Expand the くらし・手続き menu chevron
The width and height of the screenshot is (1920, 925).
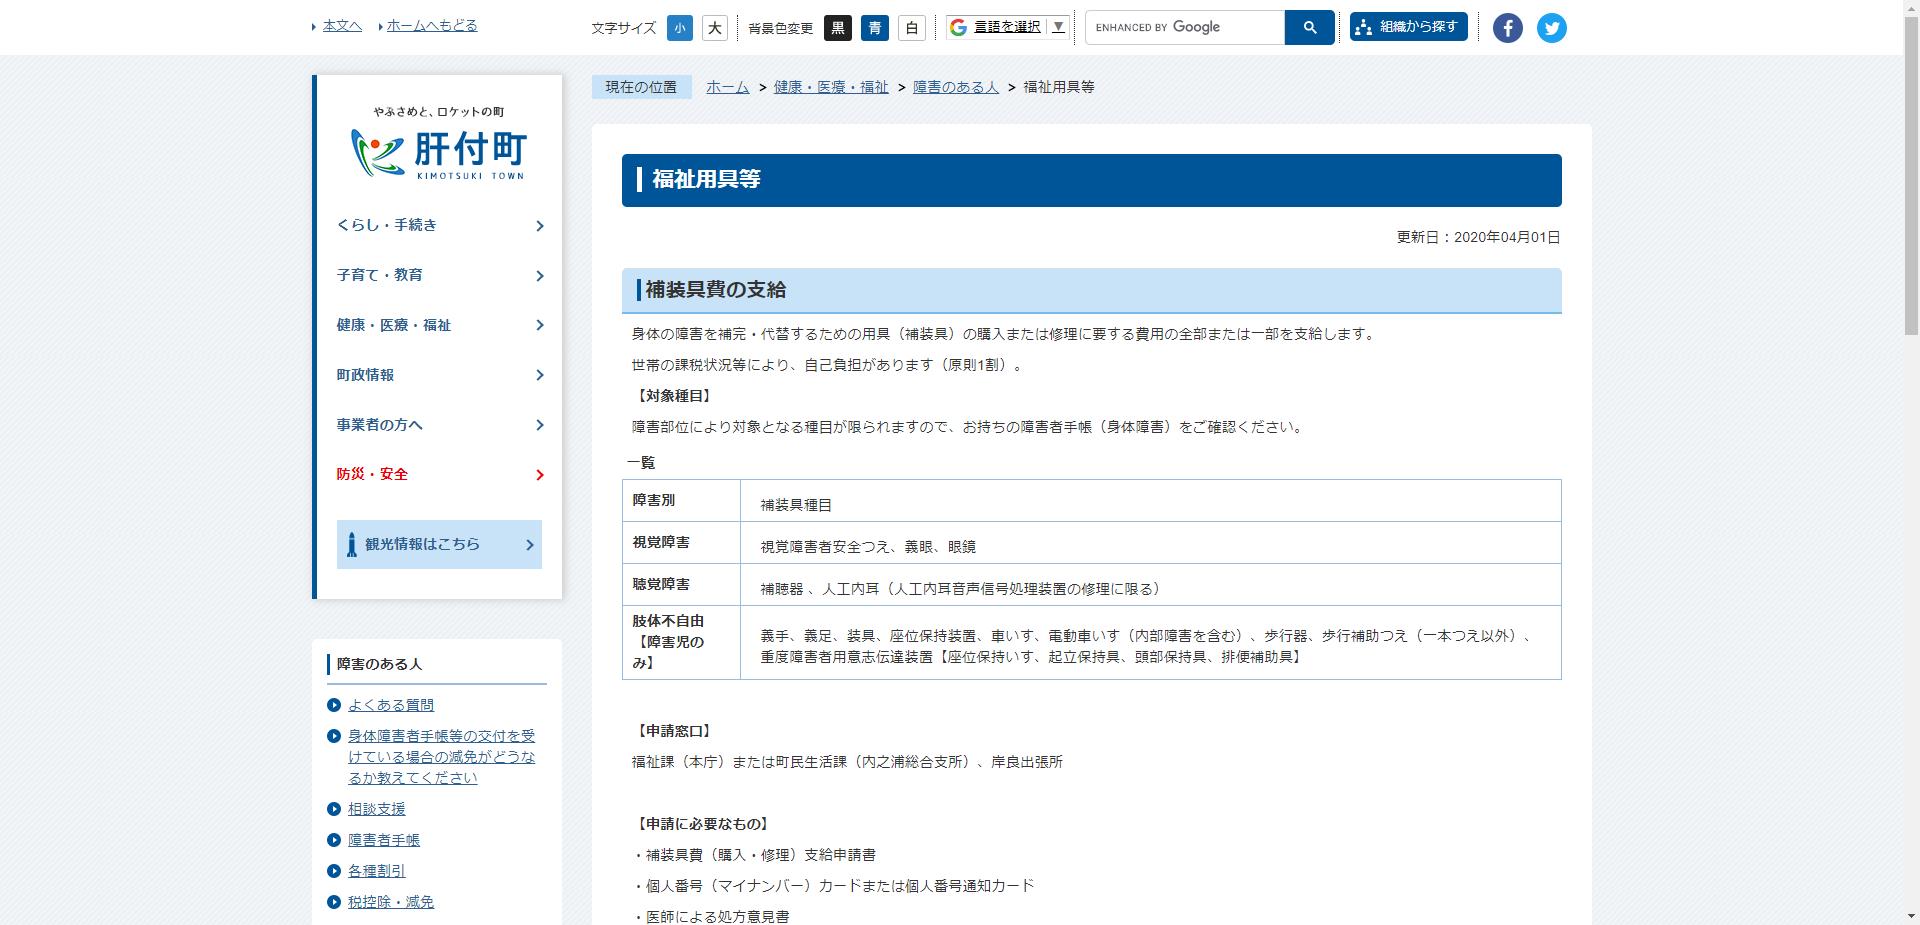click(539, 226)
